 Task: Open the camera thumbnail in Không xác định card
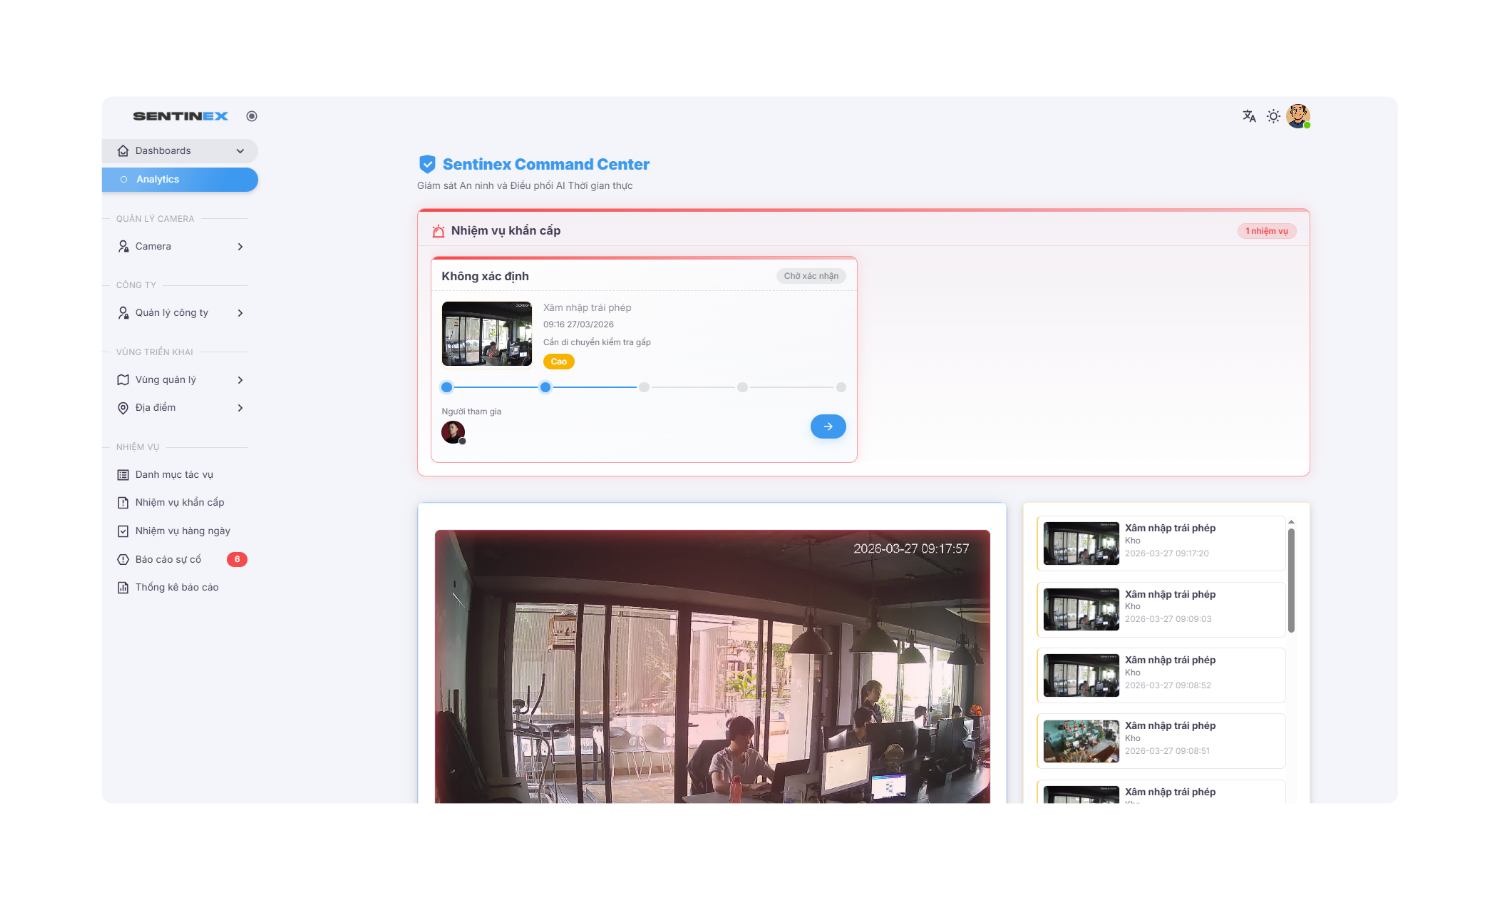pyautogui.click(x=487, y=334)
